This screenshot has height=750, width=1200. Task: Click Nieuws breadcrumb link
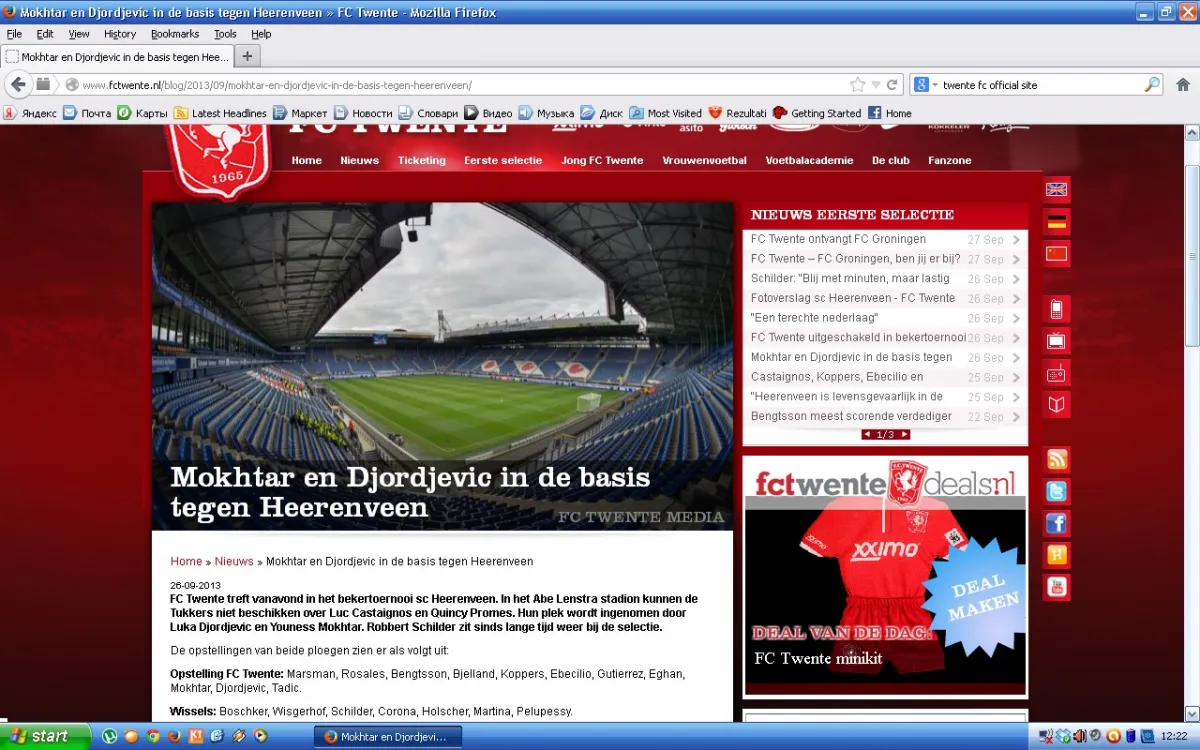[x=234, y=561]
